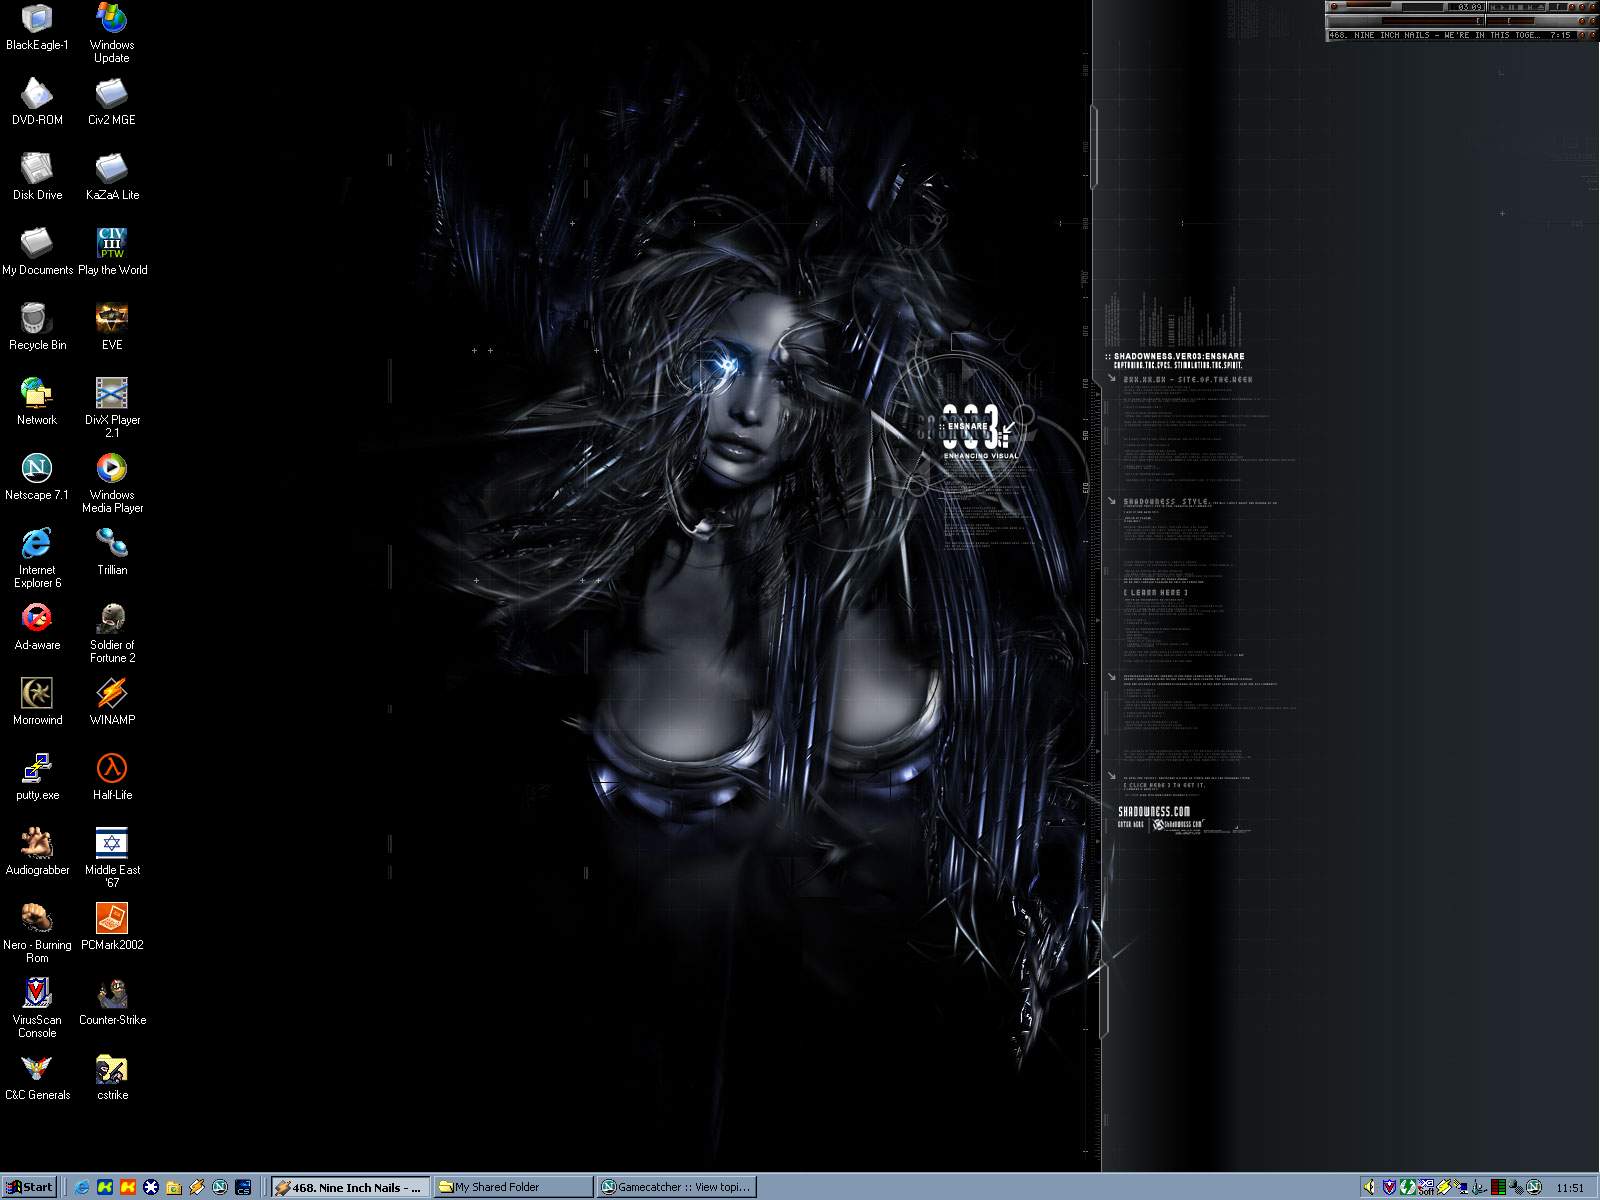Launch the Counter-Strike desktop shortcut
The image size is (1600, 1200).
point(112,1002)
